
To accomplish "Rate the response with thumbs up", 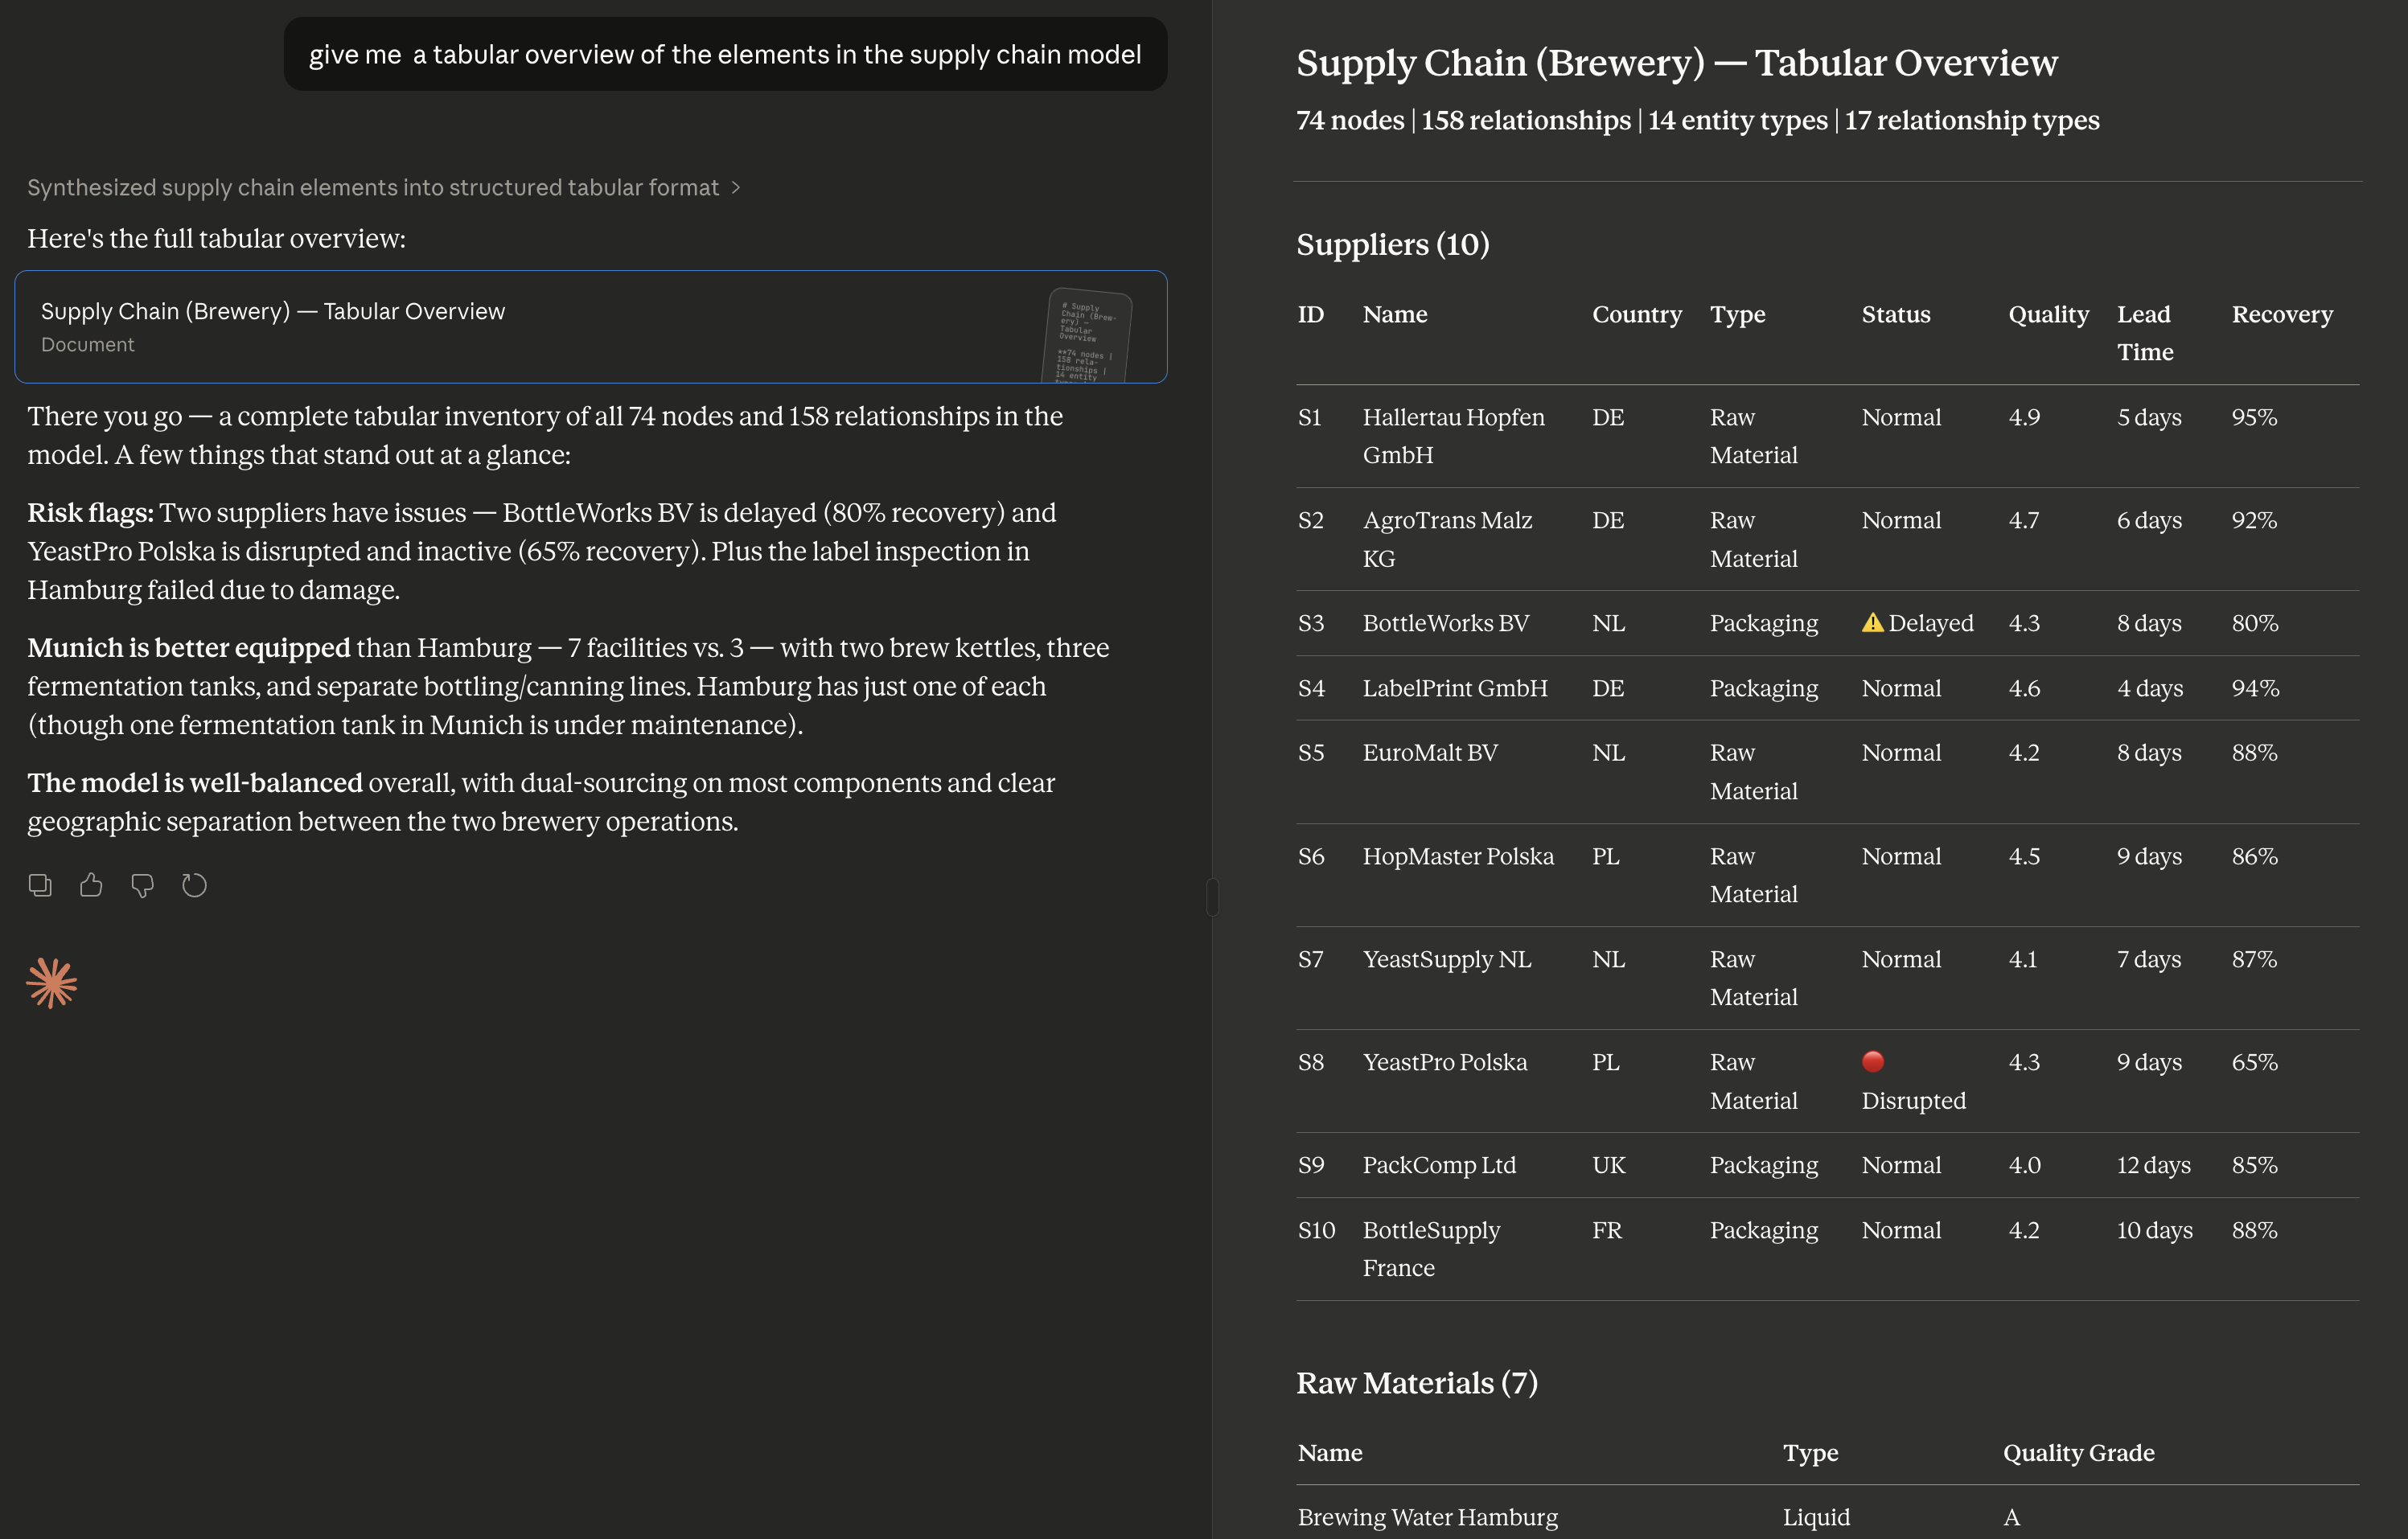I will (x=91, y=884).
